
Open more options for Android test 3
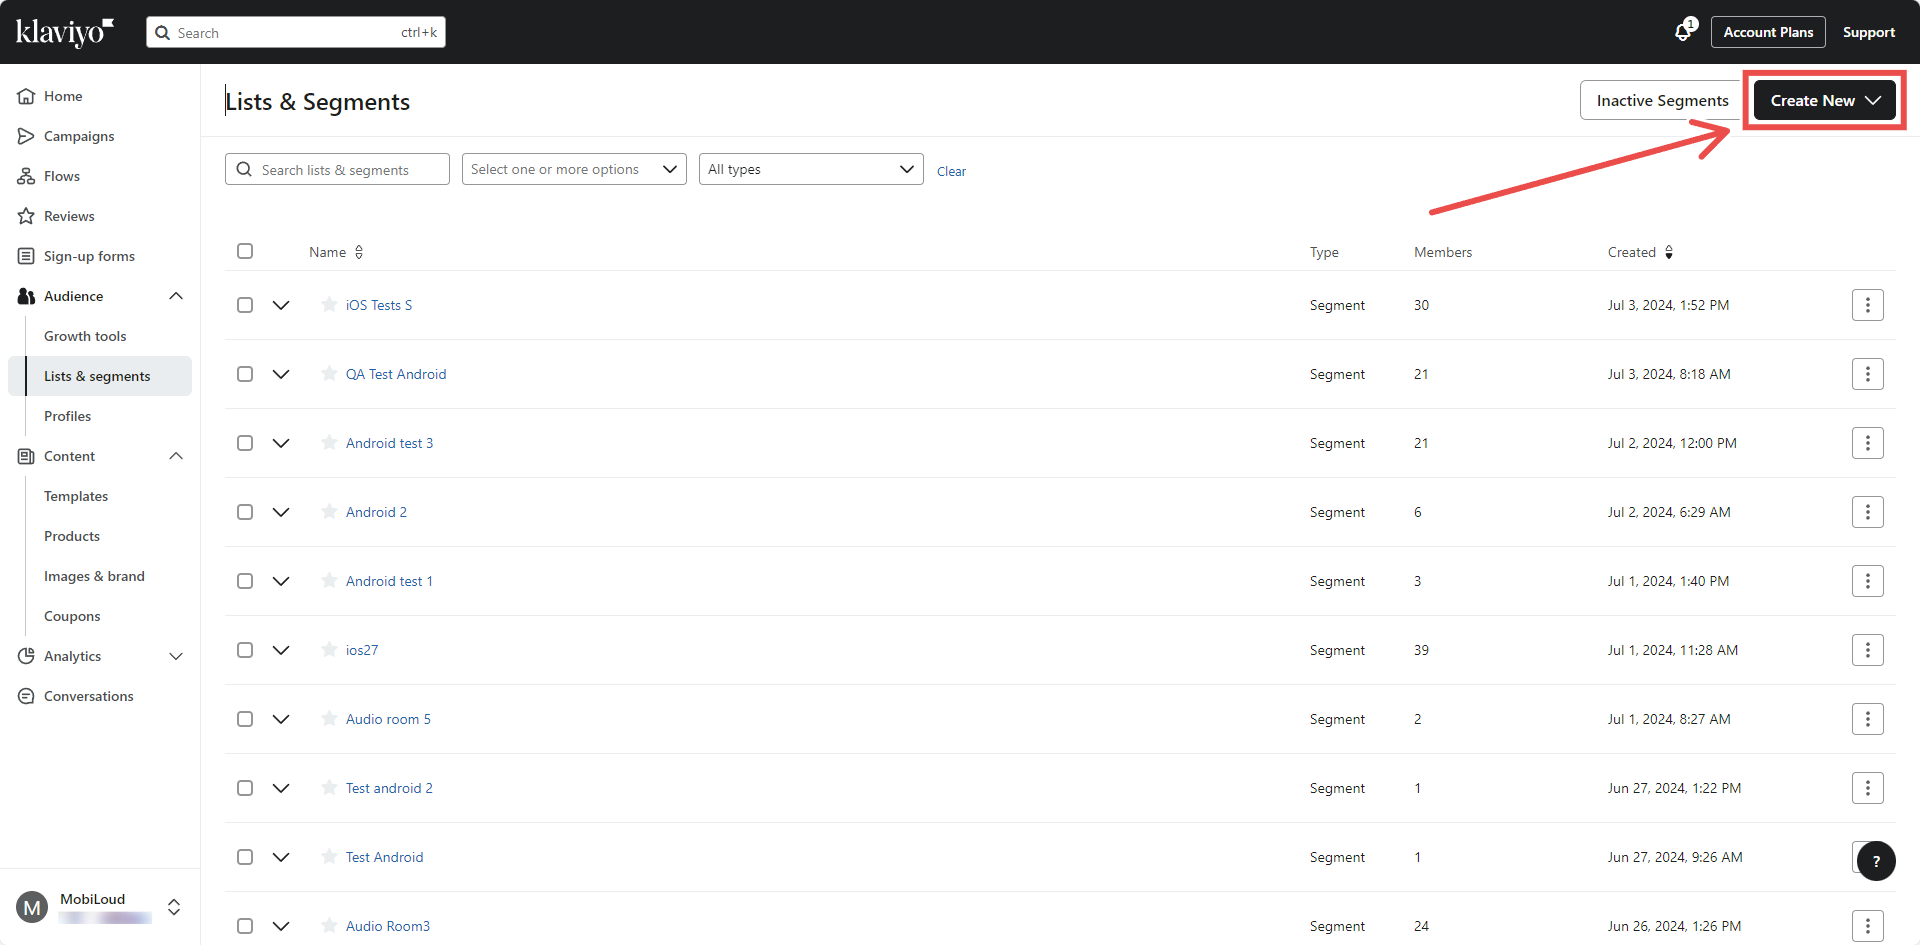point(1868,443)
